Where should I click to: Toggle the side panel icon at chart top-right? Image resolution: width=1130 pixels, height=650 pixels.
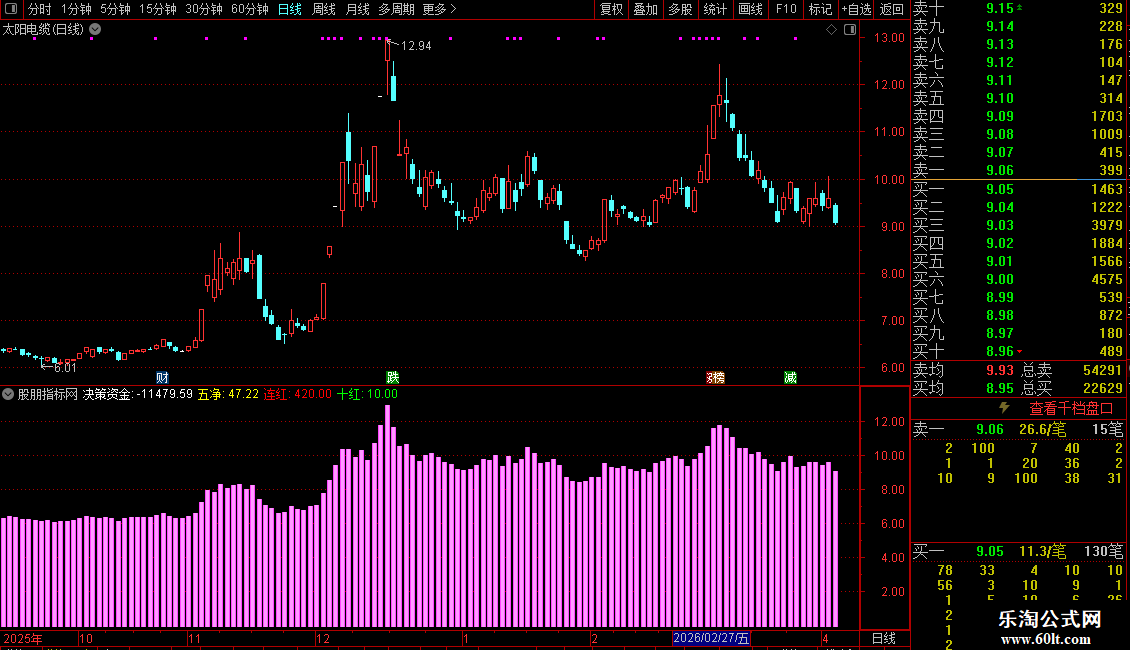click(x=850, y=30)
